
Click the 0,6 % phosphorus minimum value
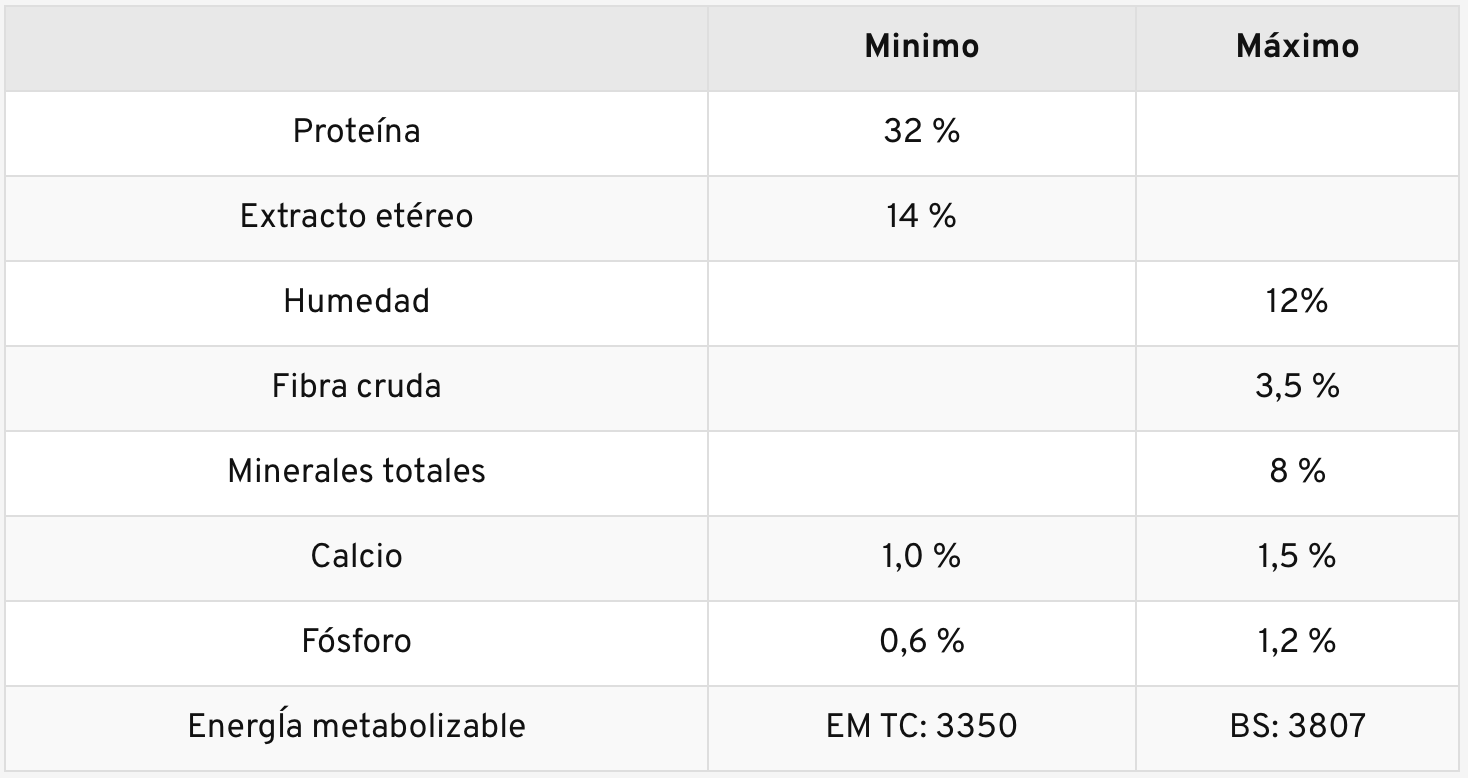[x=921, y=641]
